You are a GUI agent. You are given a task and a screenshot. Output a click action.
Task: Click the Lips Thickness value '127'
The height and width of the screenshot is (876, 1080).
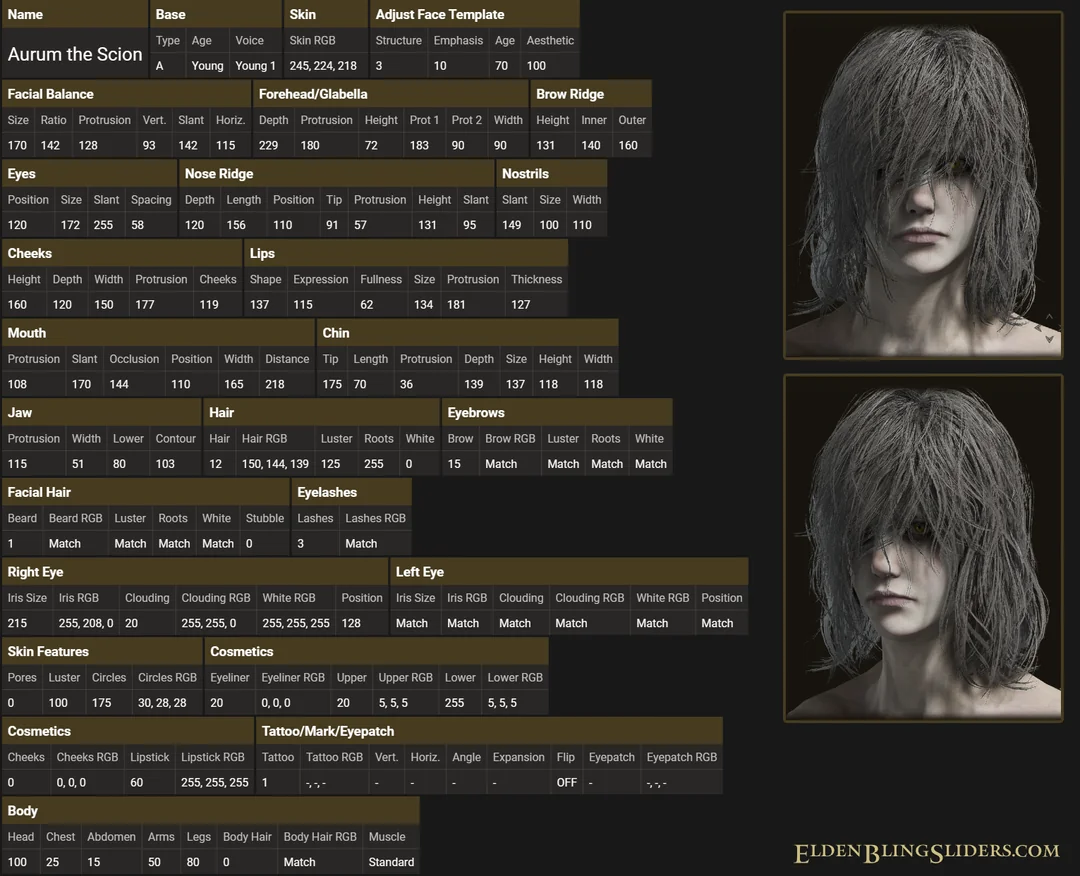pos(521,304)
